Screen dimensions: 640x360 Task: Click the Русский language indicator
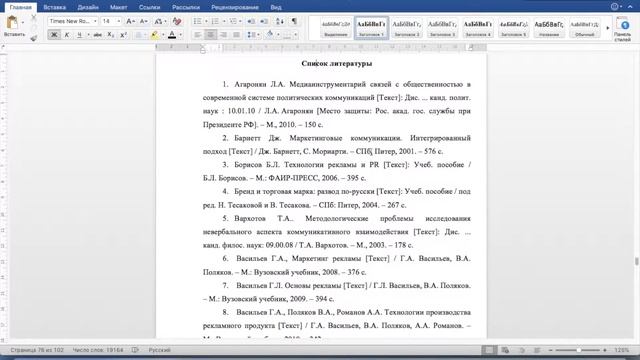click(160, 350)
